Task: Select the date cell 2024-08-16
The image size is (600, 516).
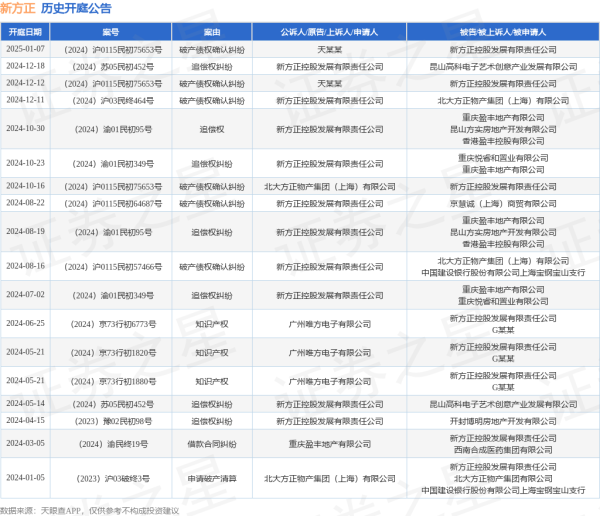Action: pos(25,266)
